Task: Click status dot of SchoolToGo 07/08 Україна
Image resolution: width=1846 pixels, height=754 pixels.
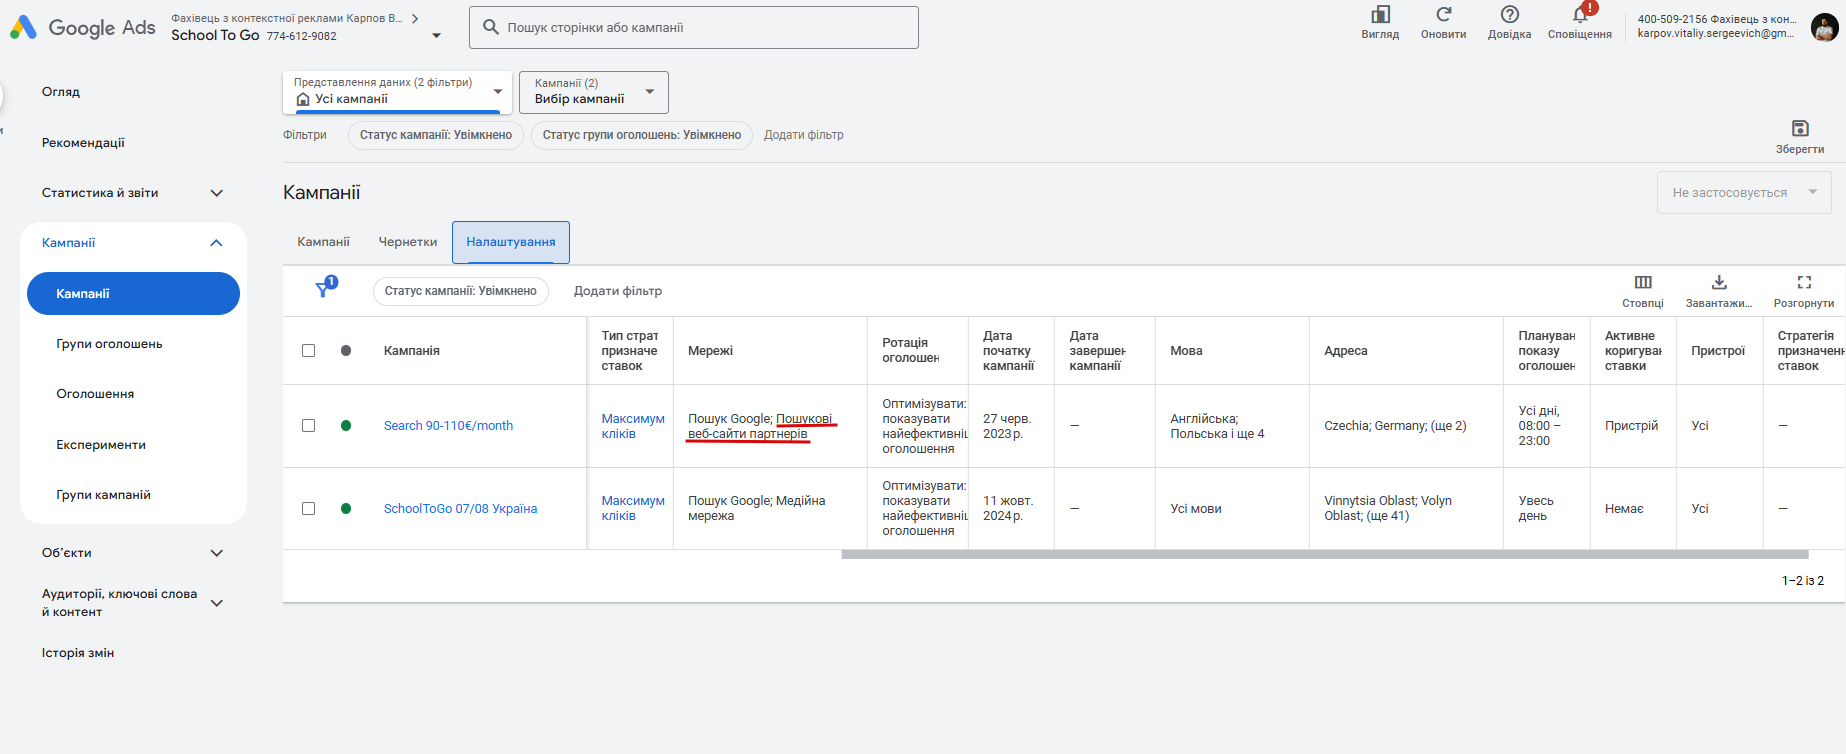Action: [x=346, y=509]
